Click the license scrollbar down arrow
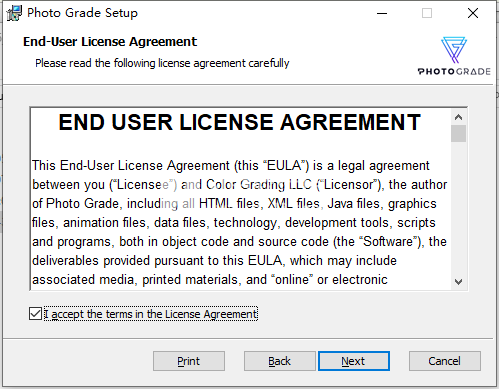Screen dimensions: 499x389 coord(458,282)
